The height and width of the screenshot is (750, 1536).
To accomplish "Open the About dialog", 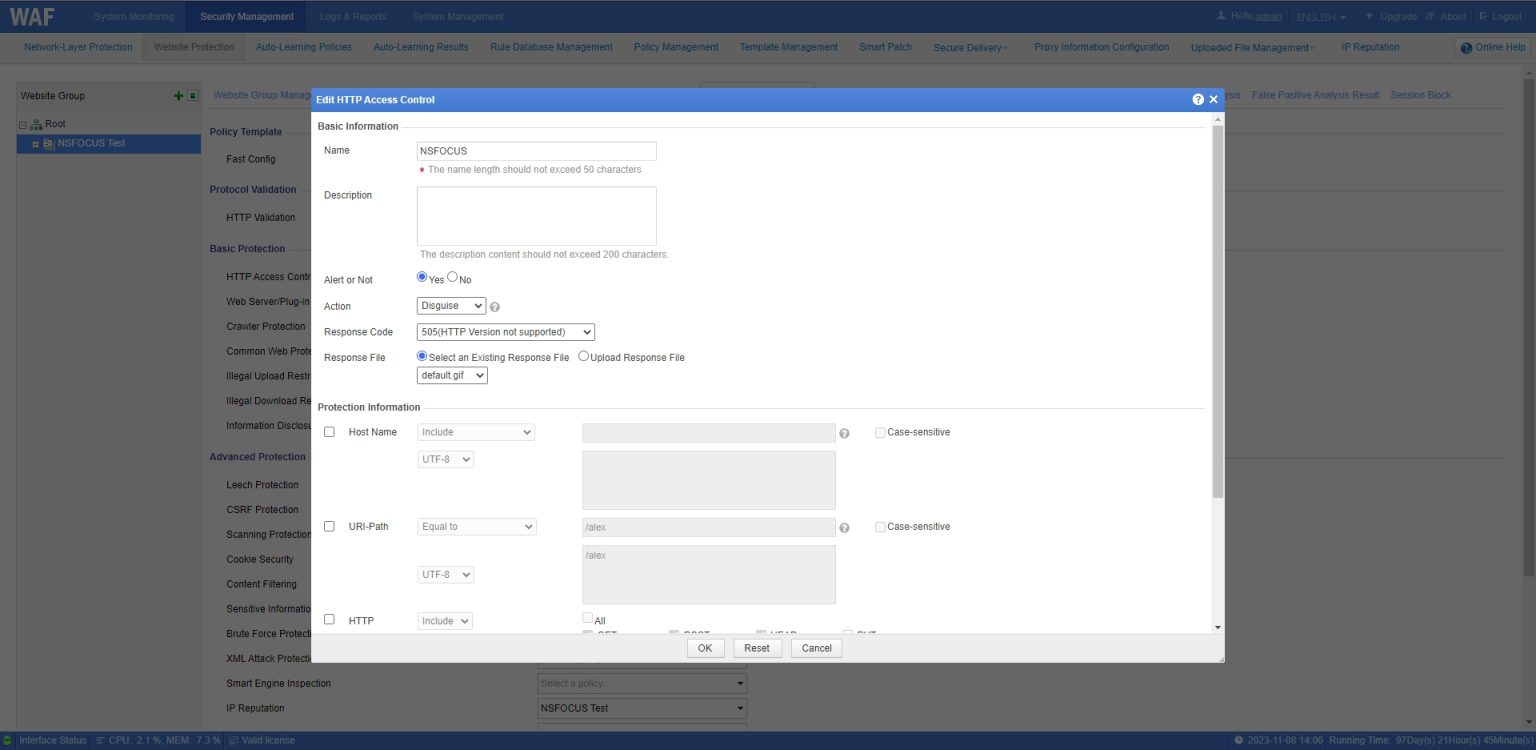I will (1453, 15).
